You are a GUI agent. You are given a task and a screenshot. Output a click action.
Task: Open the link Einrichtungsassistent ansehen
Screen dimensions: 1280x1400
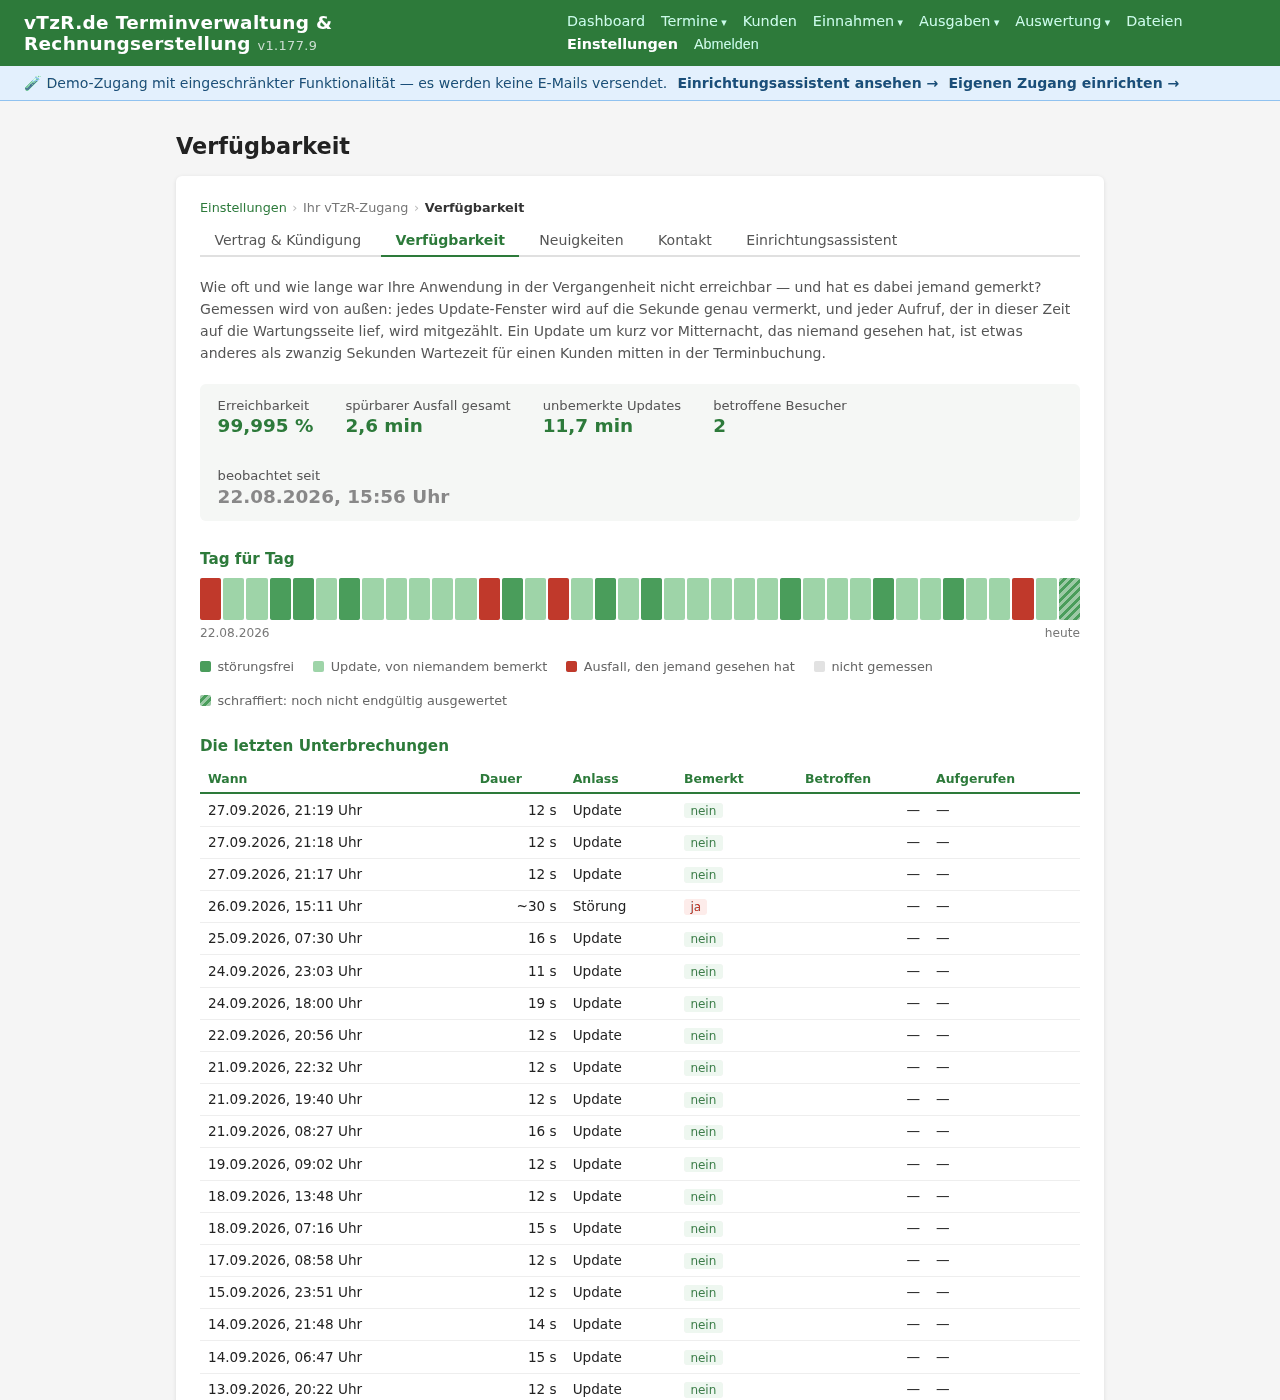(808, 83)
